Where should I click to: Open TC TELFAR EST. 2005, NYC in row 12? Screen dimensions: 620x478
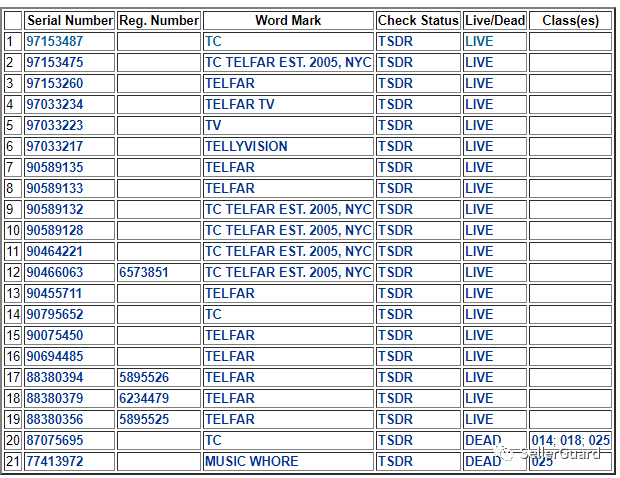(288, 272)
